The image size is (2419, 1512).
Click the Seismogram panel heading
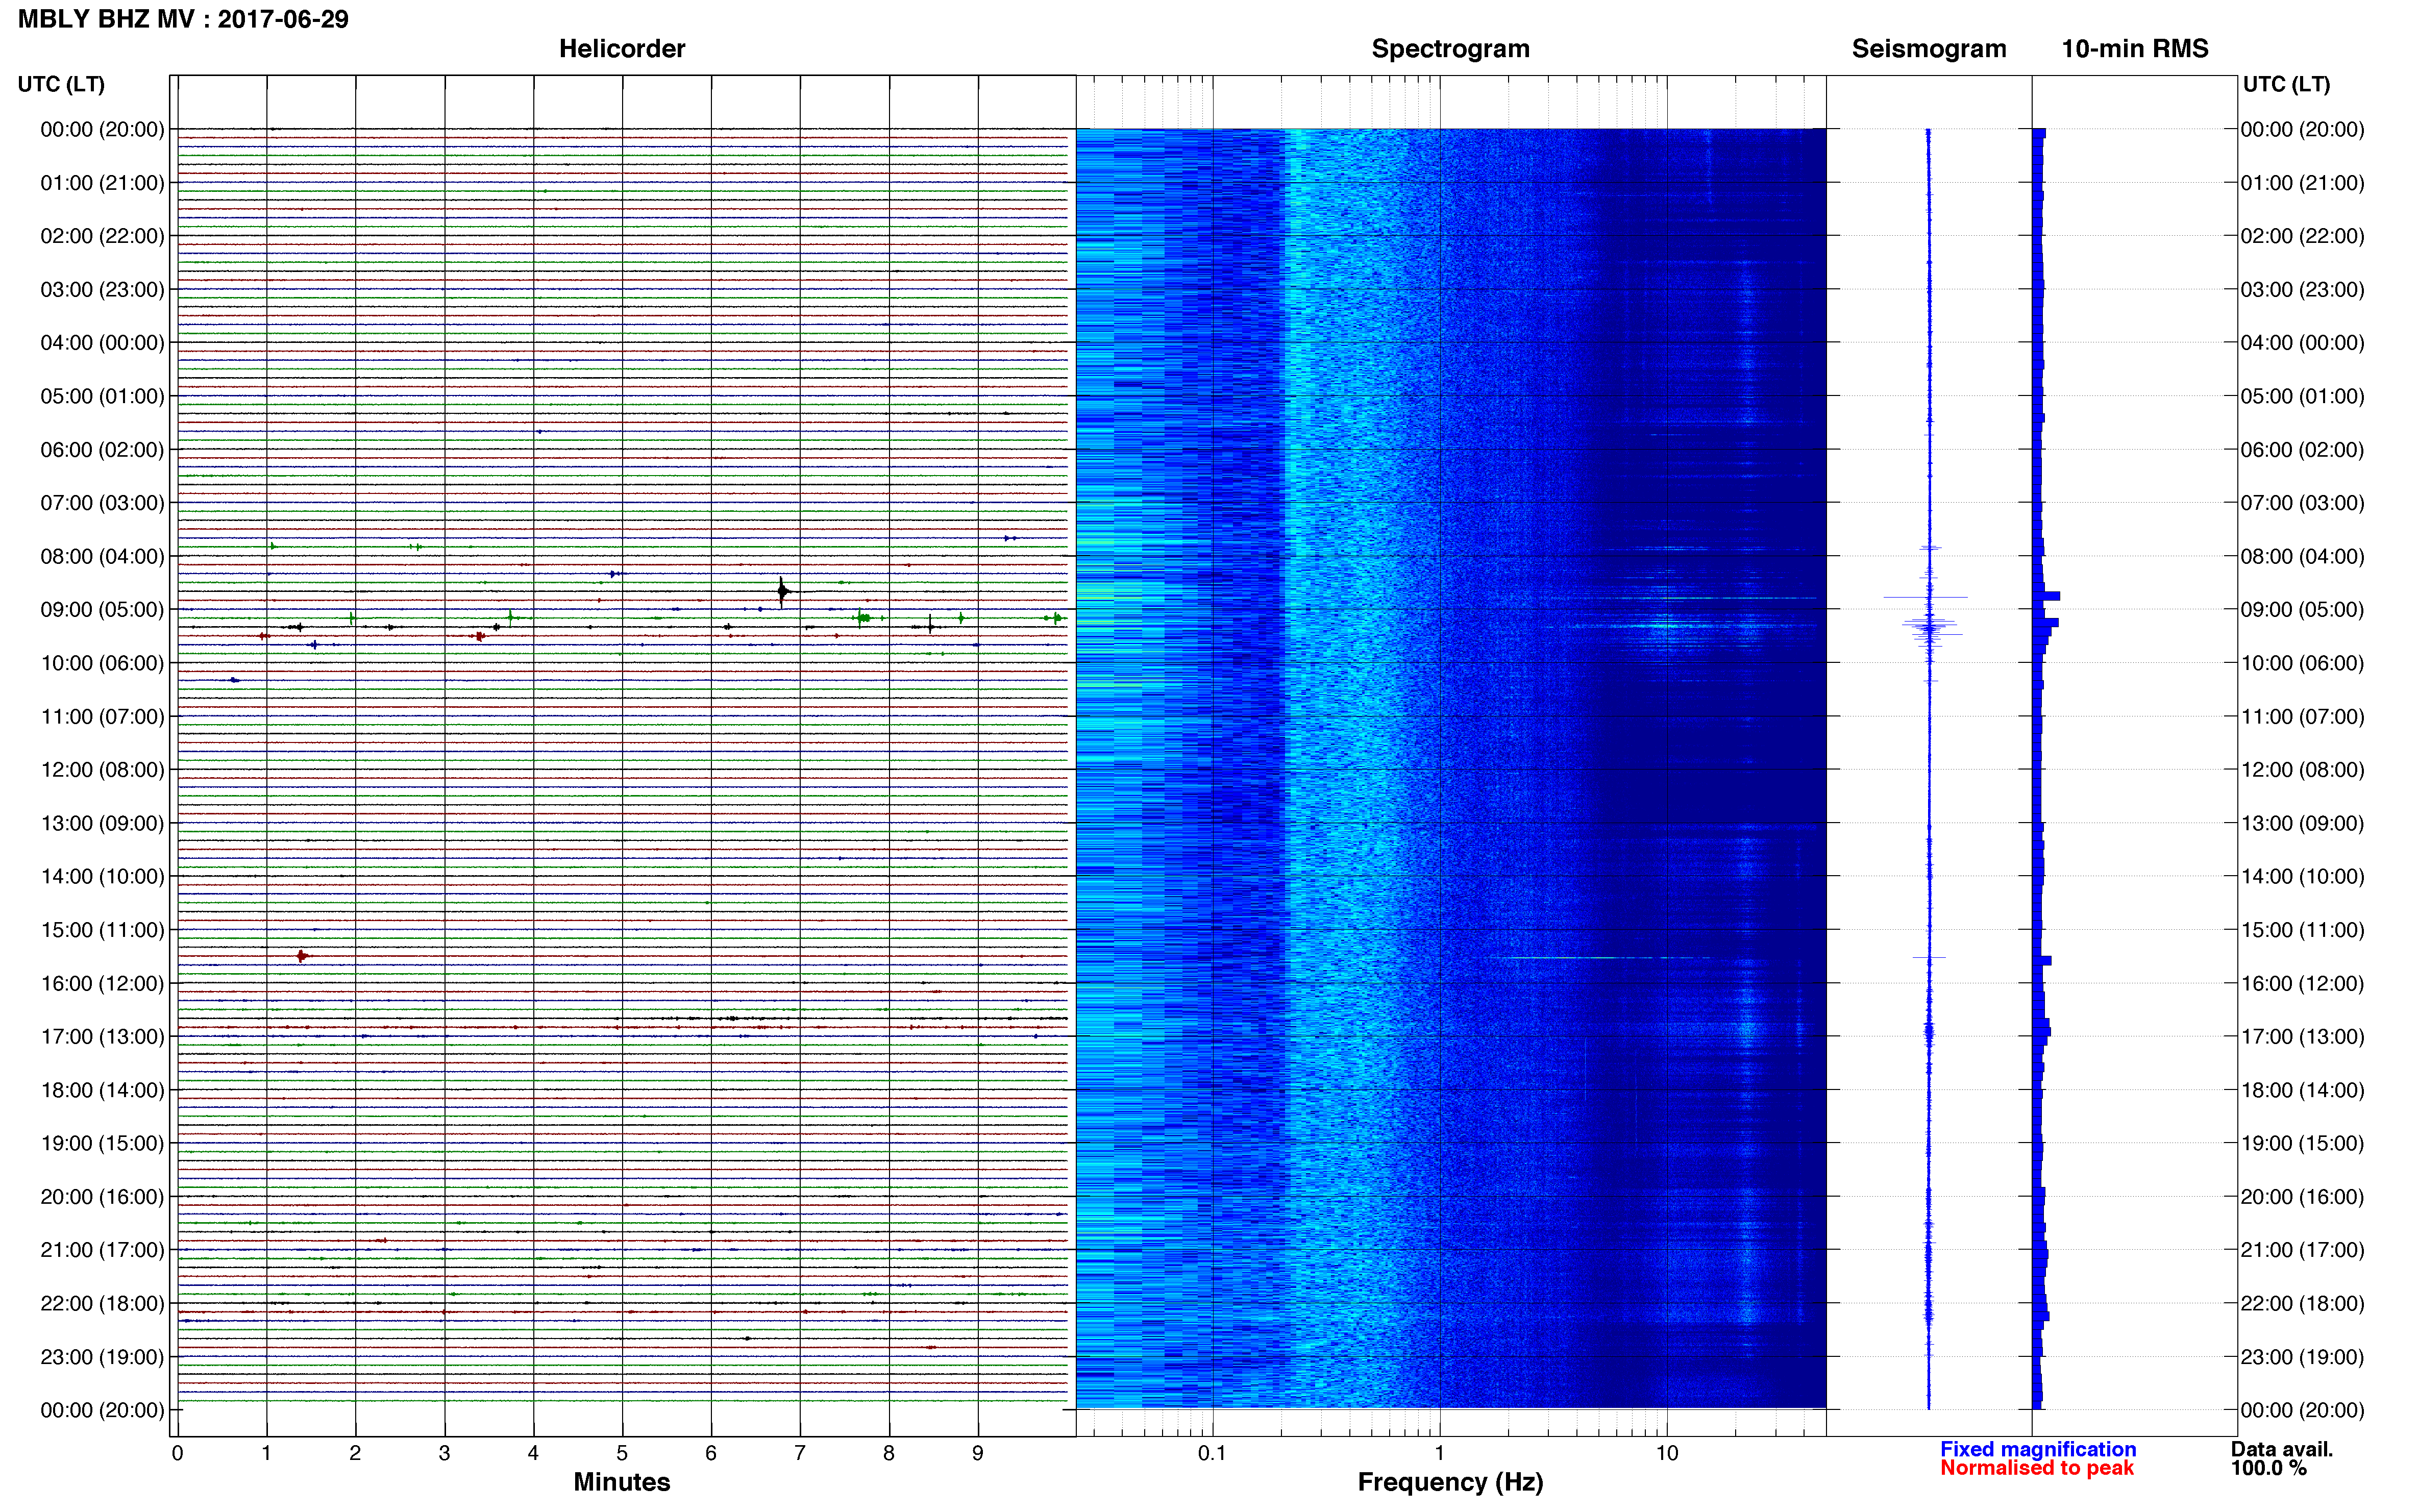click(1929, 49)
